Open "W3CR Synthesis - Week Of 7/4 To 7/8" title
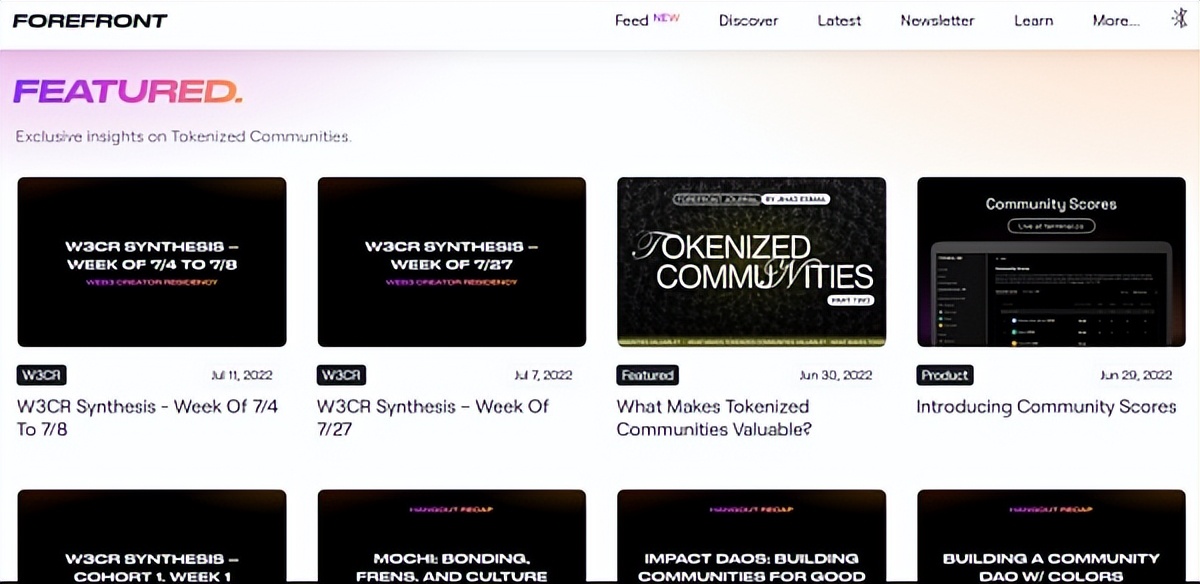The image size is (1200, 584). click(148, 418)
